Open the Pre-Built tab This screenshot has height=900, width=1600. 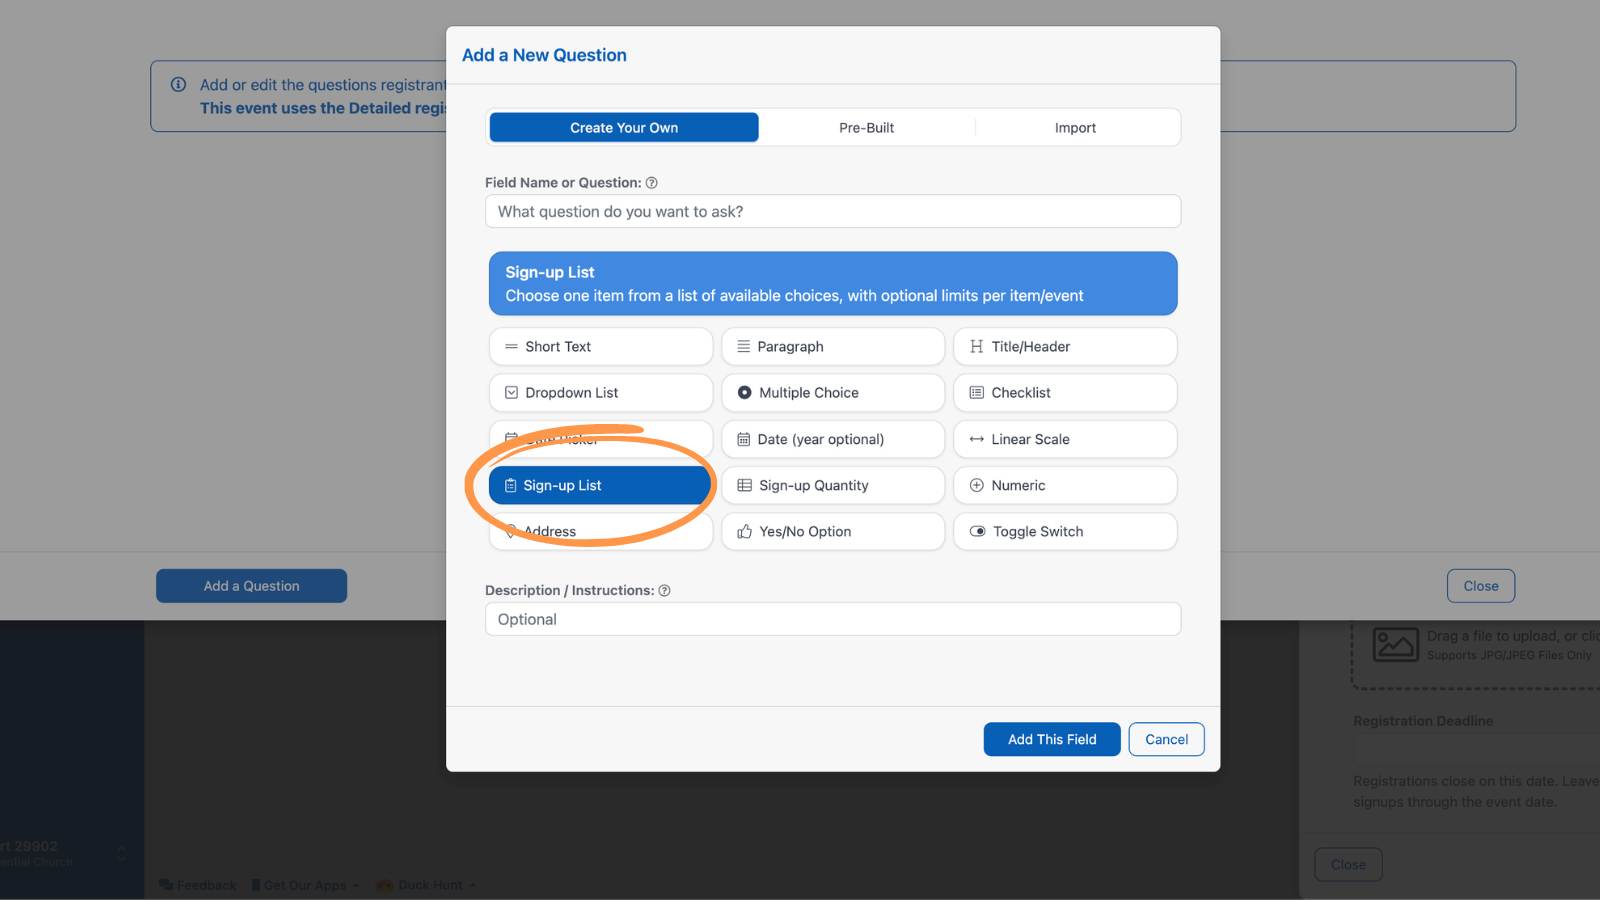point(866,128)
